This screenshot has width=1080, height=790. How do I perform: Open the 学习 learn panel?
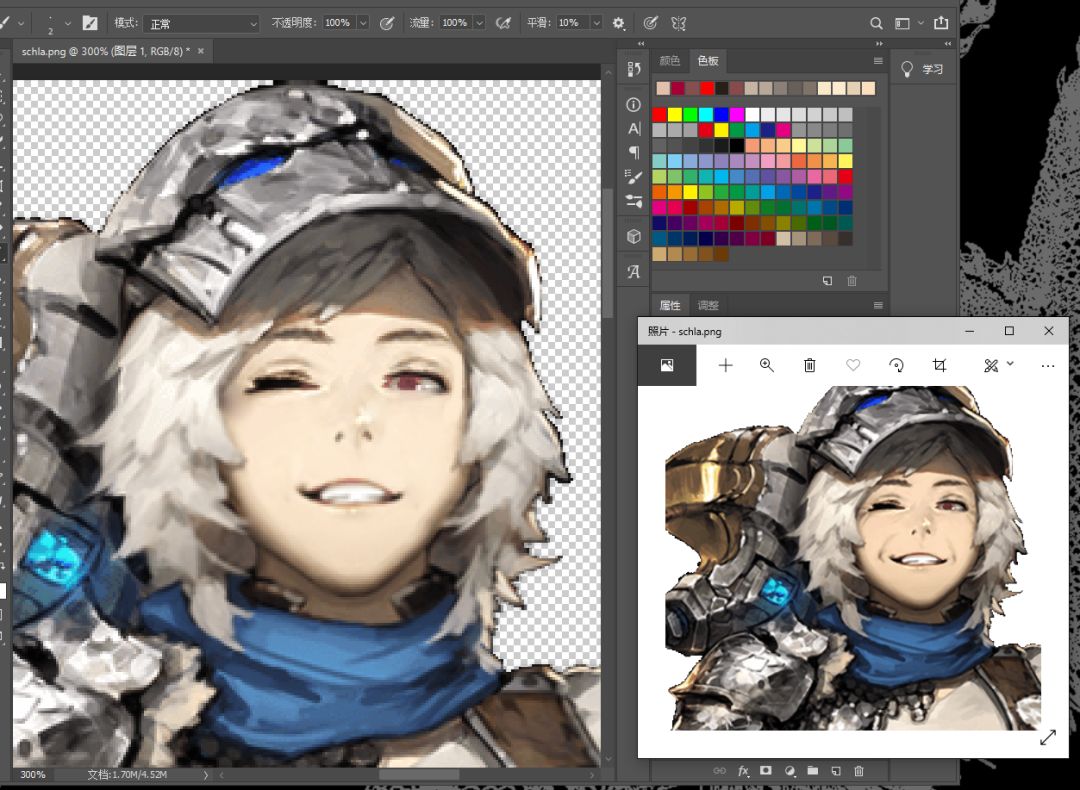click(922, 69)
